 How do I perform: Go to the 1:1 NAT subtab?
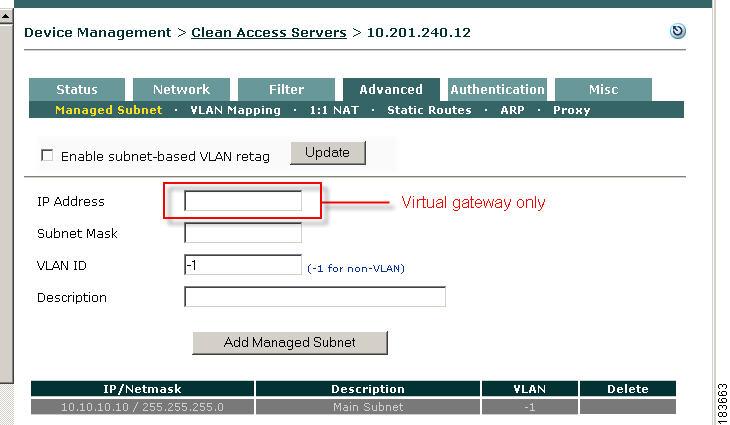334,110
